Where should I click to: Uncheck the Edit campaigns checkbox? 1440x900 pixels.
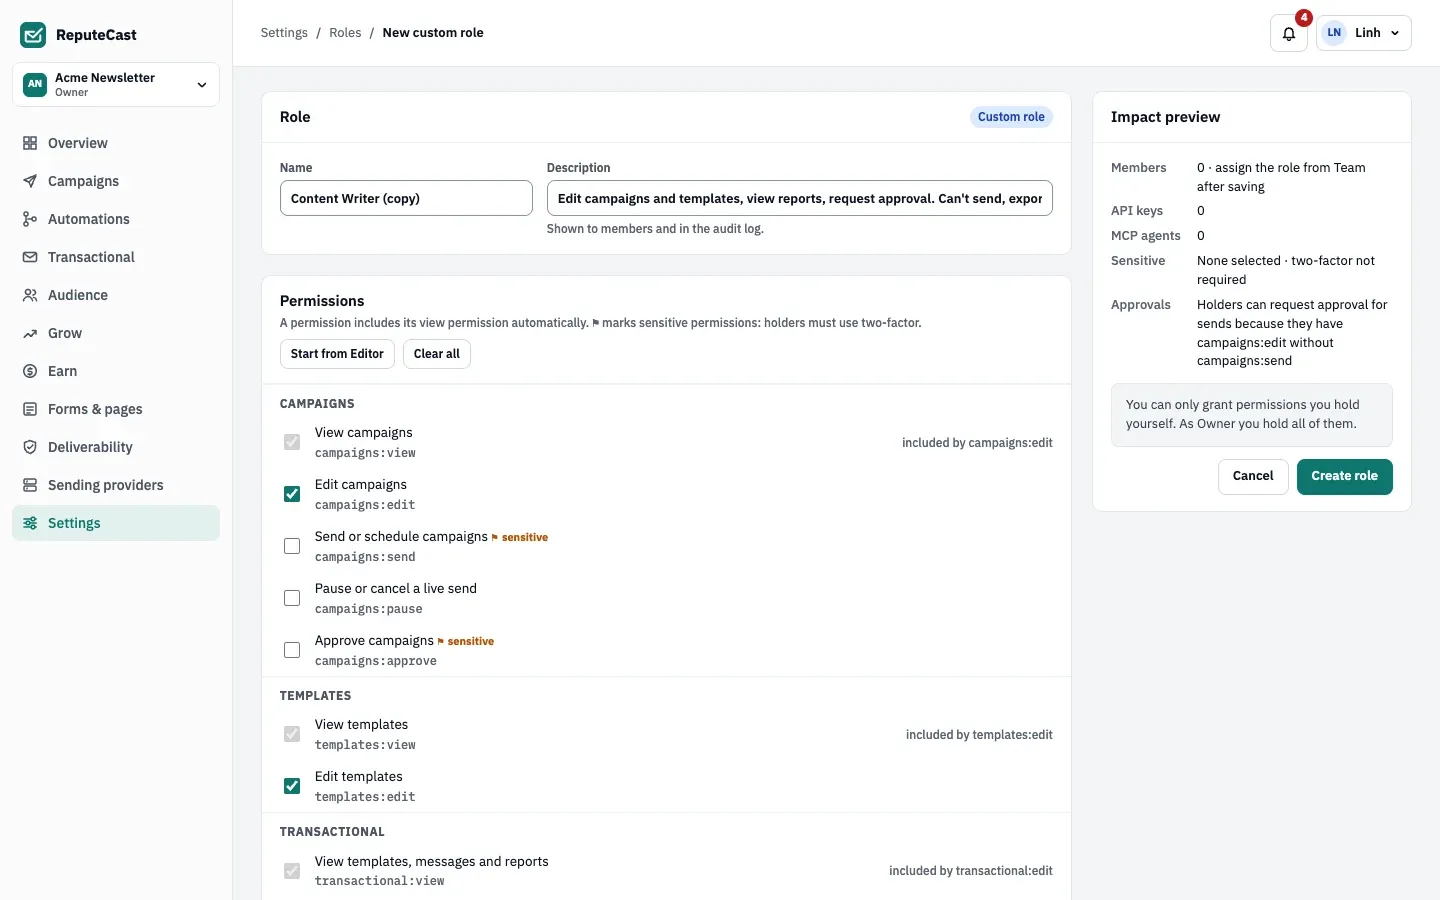(x=292, y=494)
